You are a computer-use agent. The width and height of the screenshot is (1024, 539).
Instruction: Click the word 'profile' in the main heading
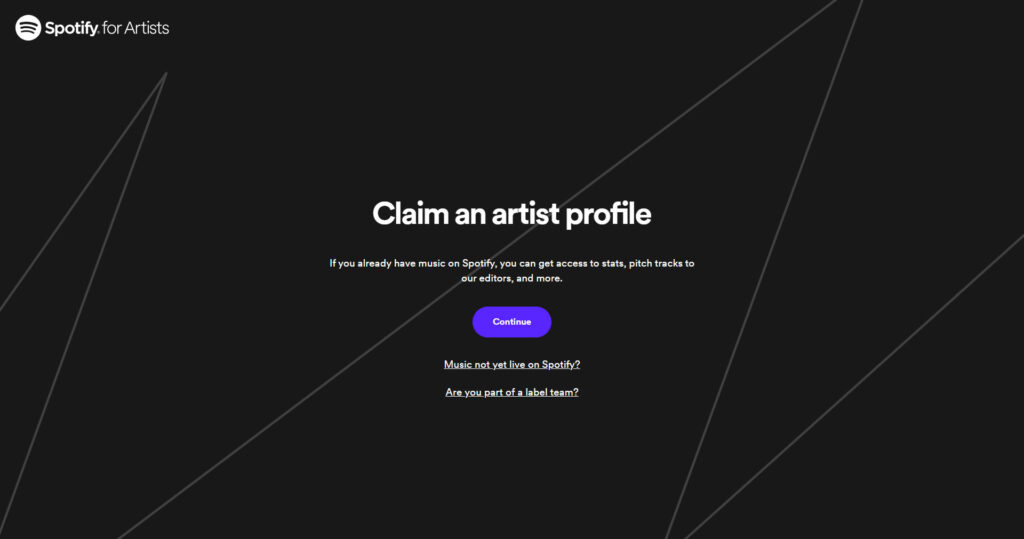[x=608, y=215]
